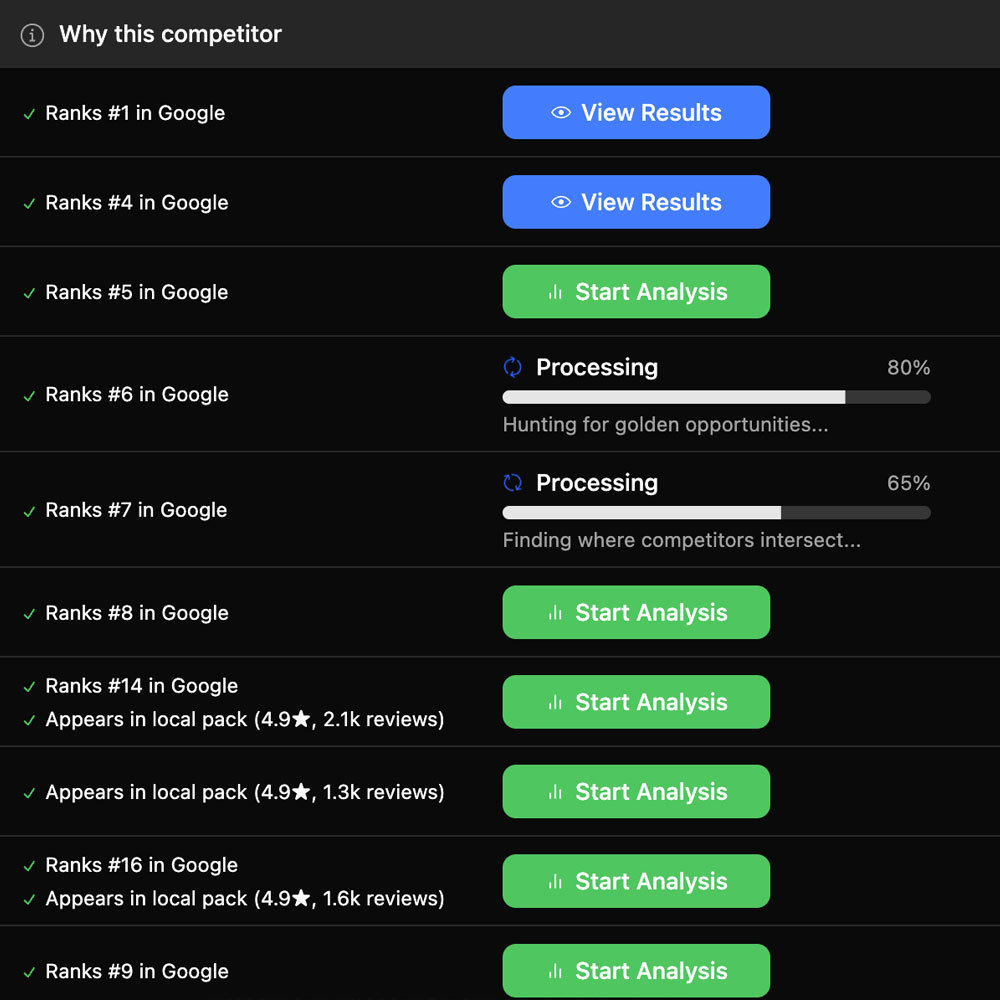Click the 80% processing progress bar
This screenshot has height=1000, width=1000.
pos(716,397)
